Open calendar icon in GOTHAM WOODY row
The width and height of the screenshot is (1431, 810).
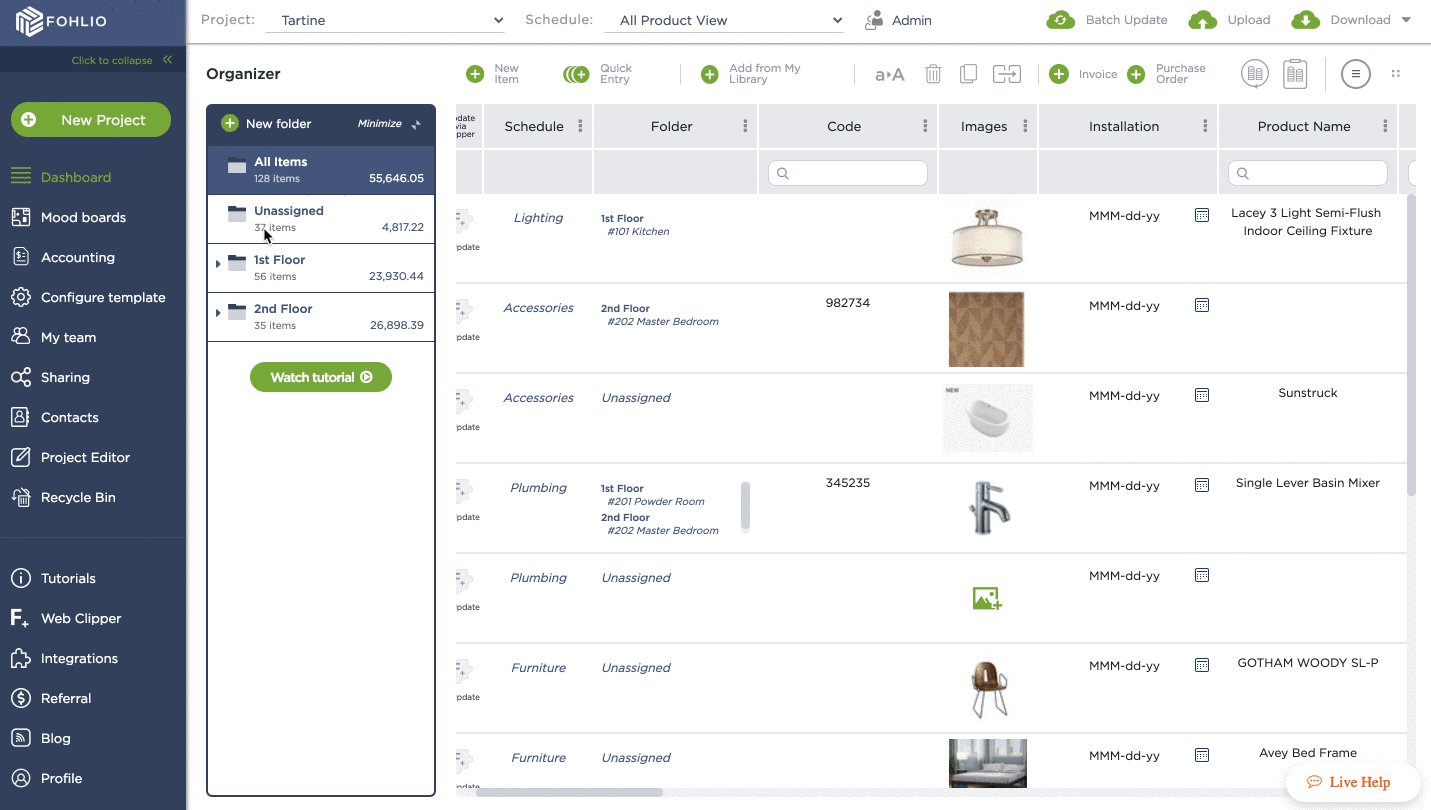pyautogui.click(x=1202, y=665)
